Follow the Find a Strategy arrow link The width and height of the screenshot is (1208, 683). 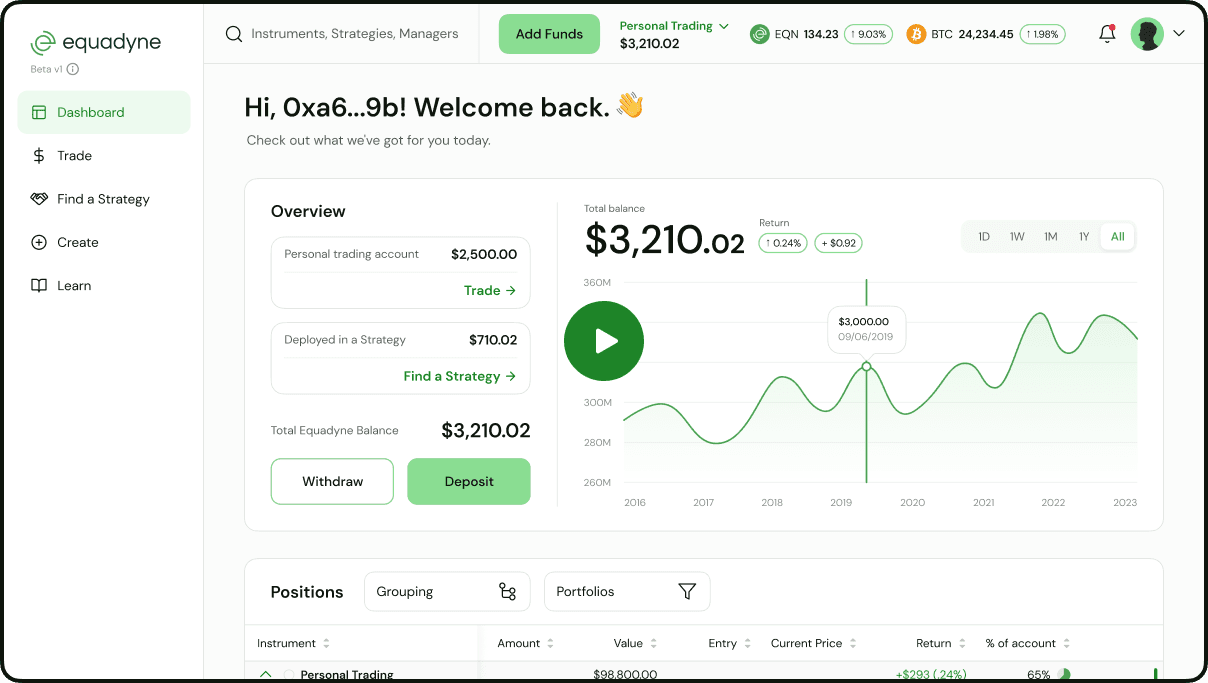click(460, 376)
